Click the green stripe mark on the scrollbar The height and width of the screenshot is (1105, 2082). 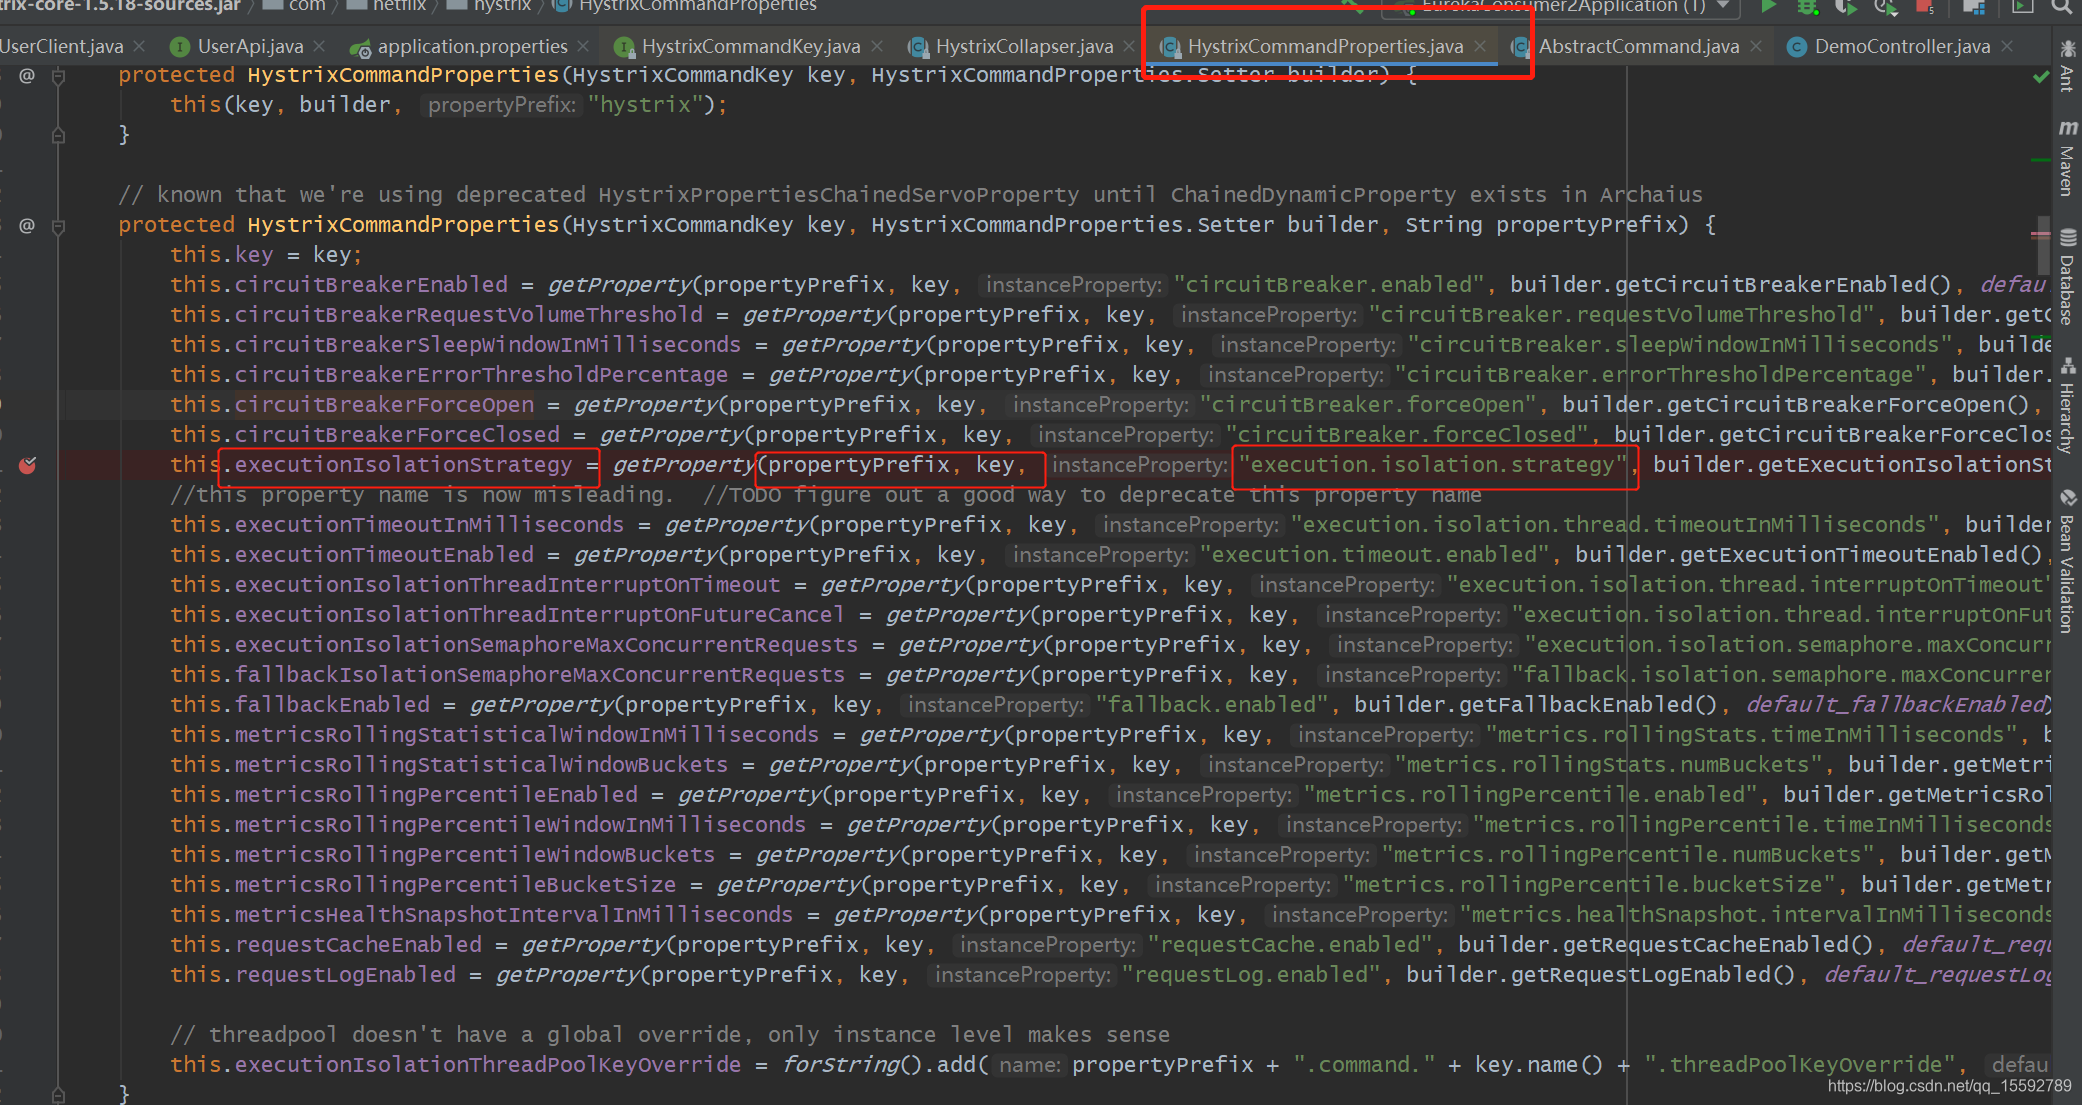coord(2040,160)
